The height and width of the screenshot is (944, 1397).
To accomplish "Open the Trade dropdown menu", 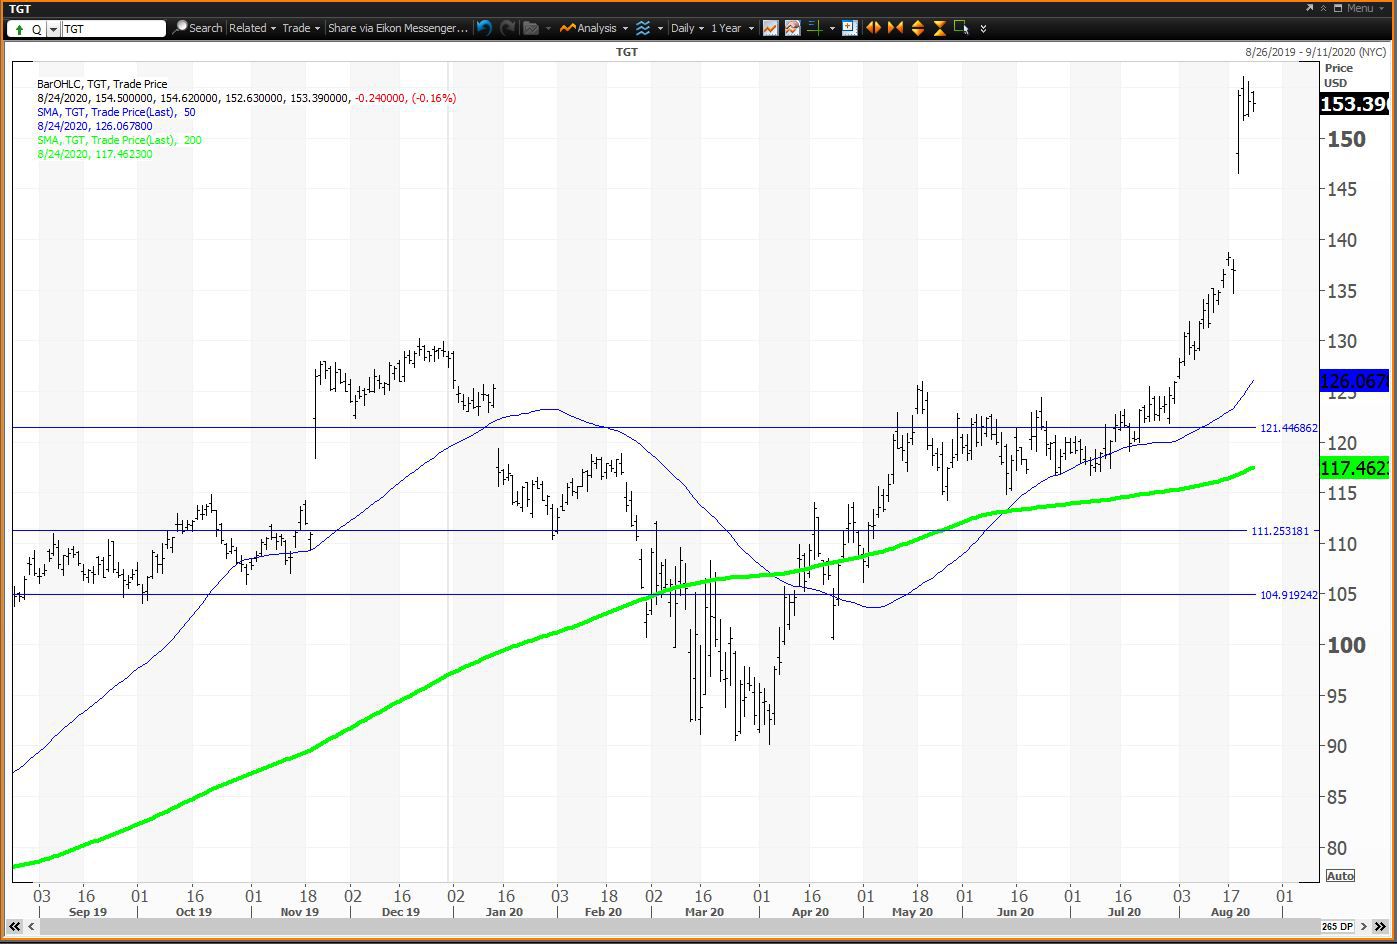I will coord(300,28).
